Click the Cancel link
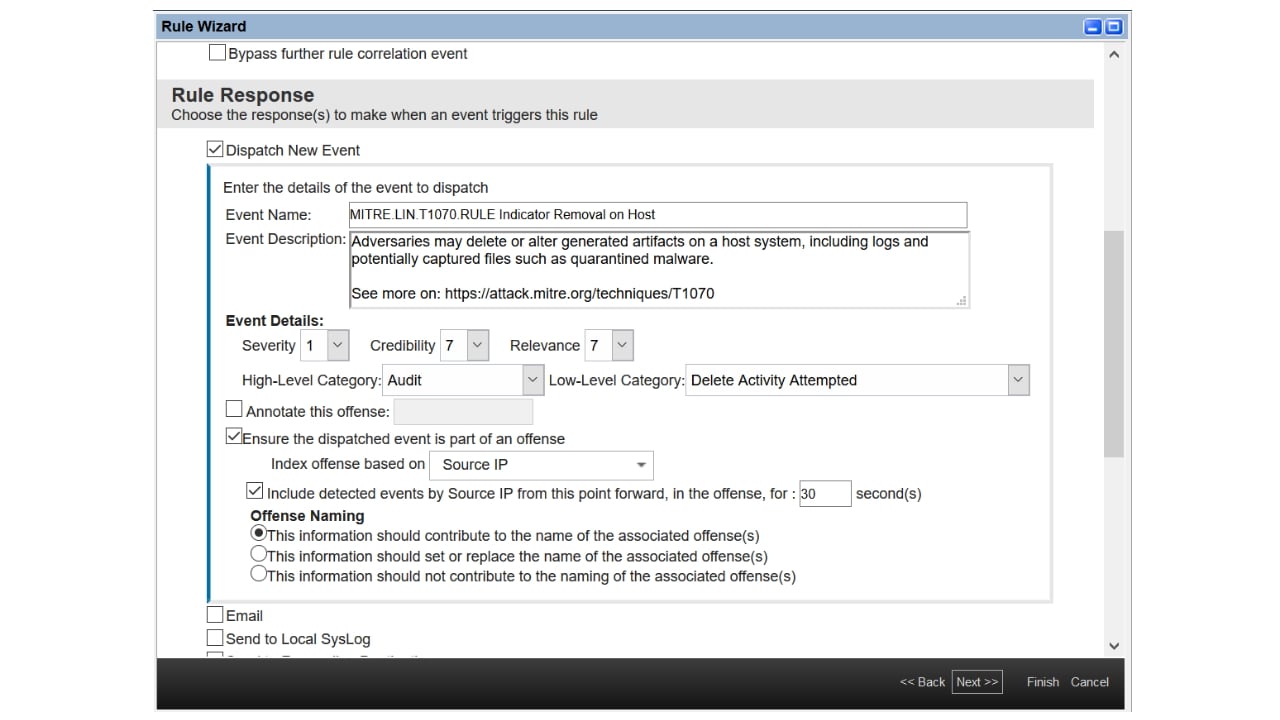Image resolution: width=1280 pixels, height=720 pixels. (x=1089, y=681)
